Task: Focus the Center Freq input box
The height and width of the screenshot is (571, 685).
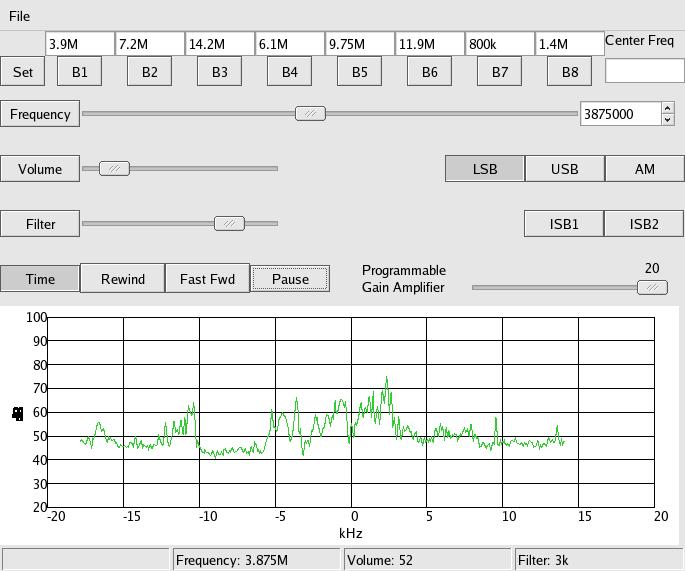Action: coord(644,71)
